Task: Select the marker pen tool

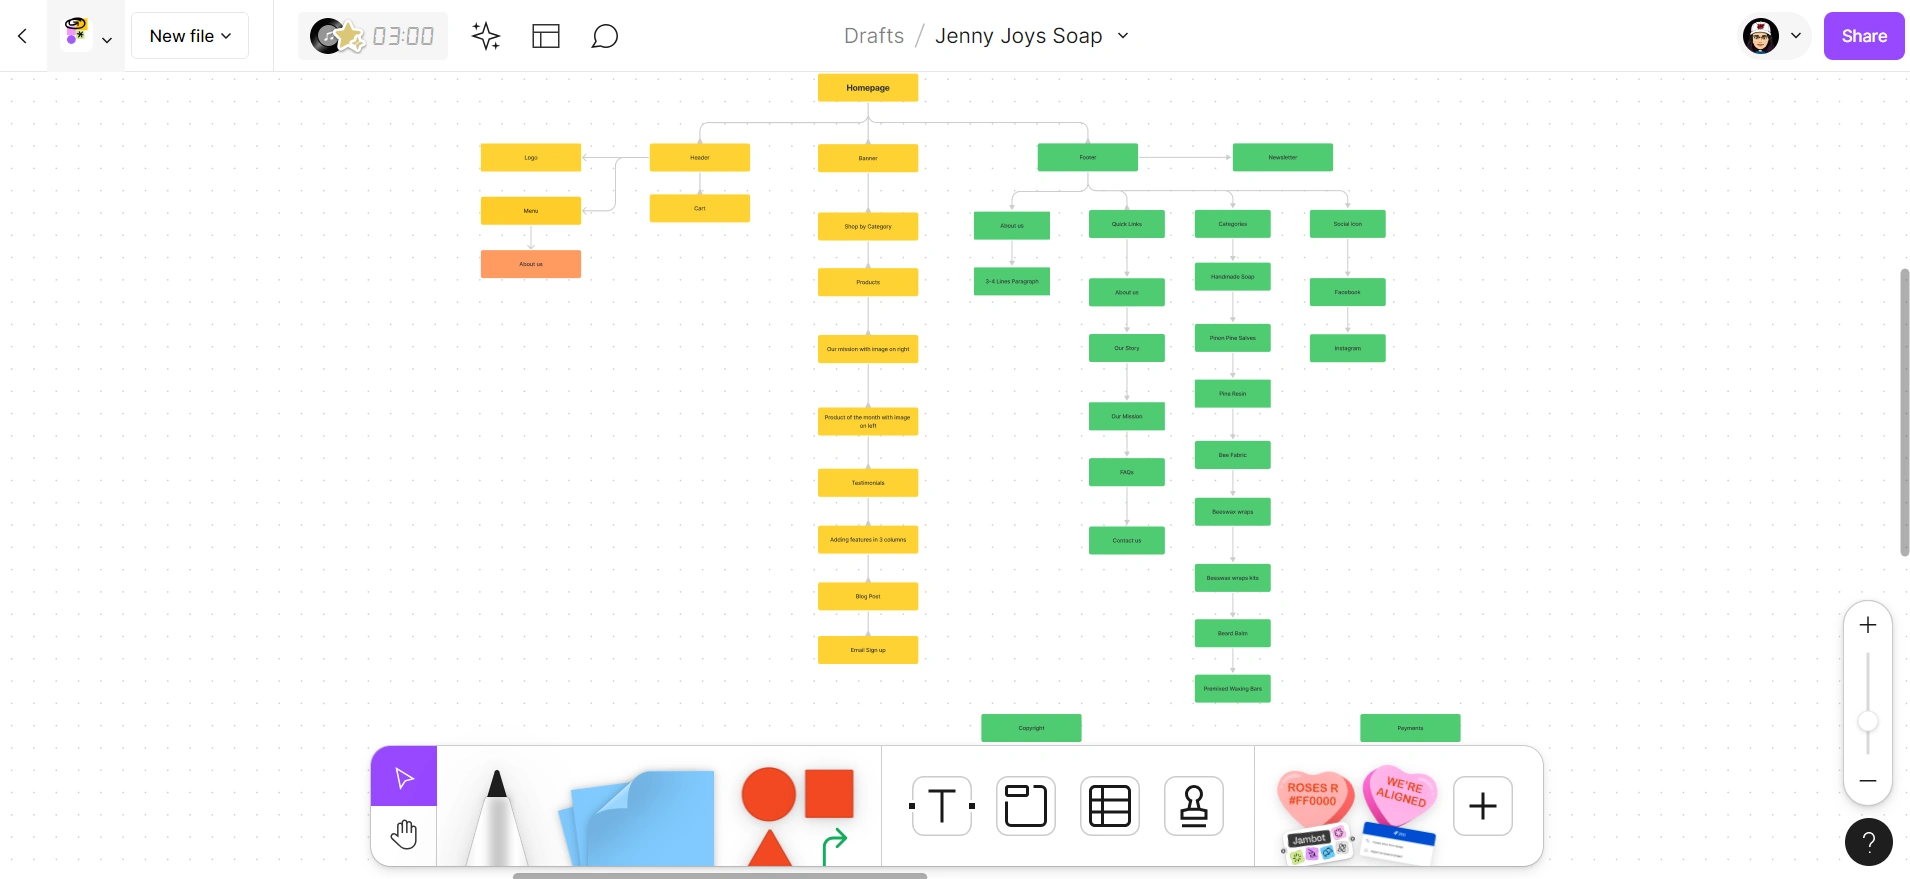Action: (x=497, y=817)
